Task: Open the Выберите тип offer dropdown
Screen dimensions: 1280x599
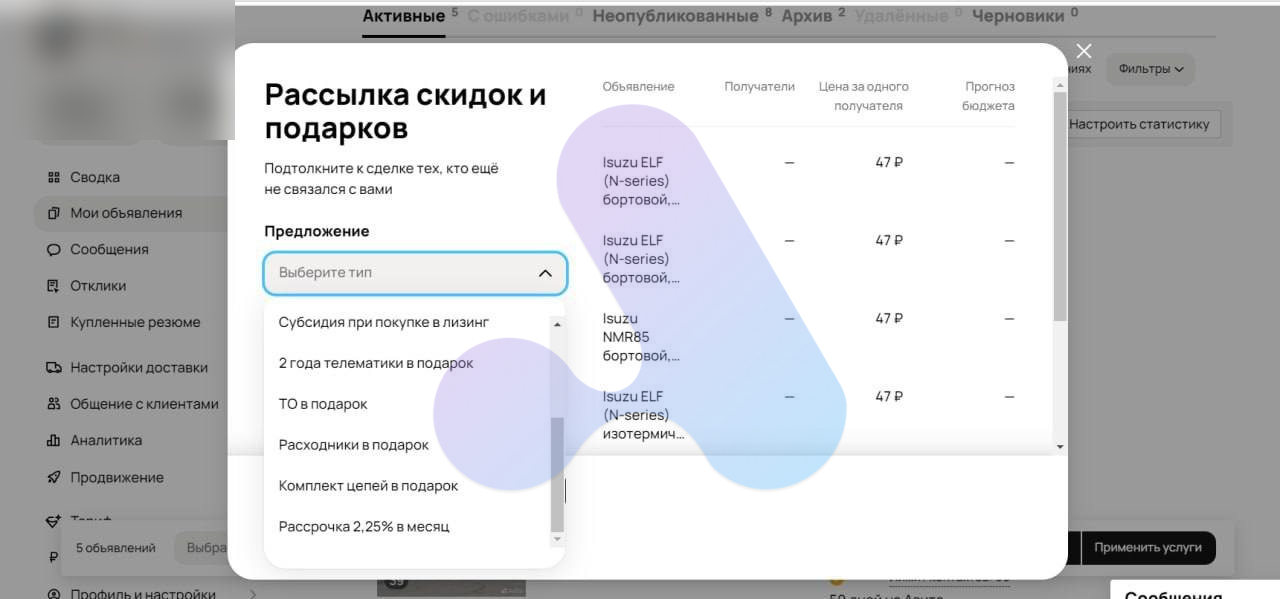Action: coord(415,273)
